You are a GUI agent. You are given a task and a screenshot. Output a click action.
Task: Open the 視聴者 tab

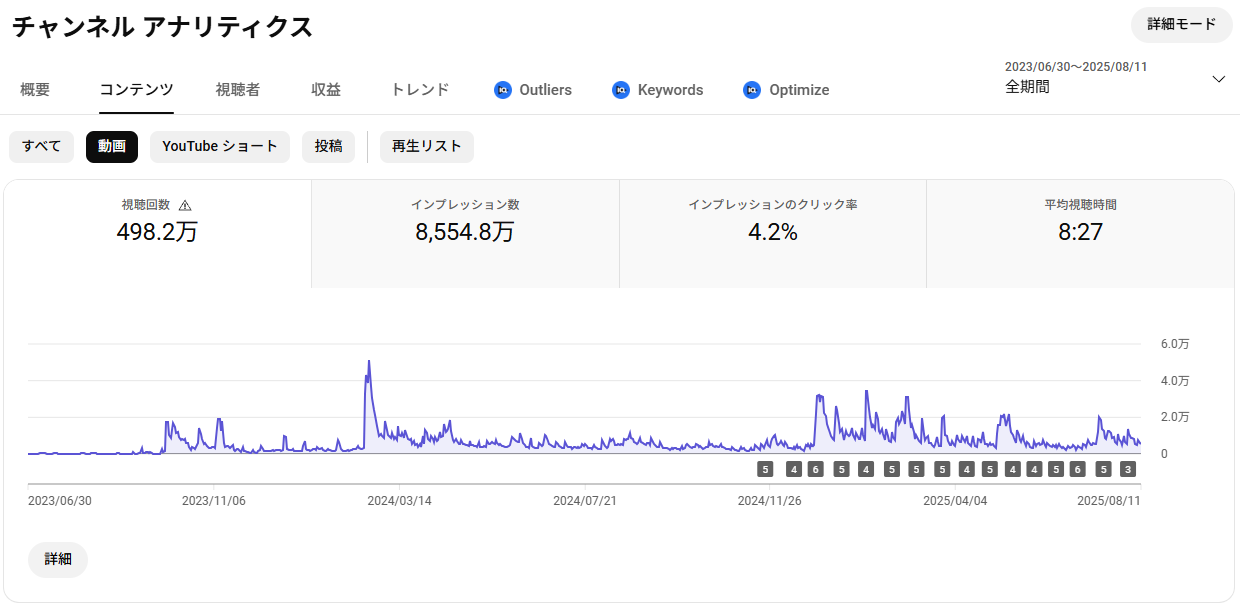(238, 90)
